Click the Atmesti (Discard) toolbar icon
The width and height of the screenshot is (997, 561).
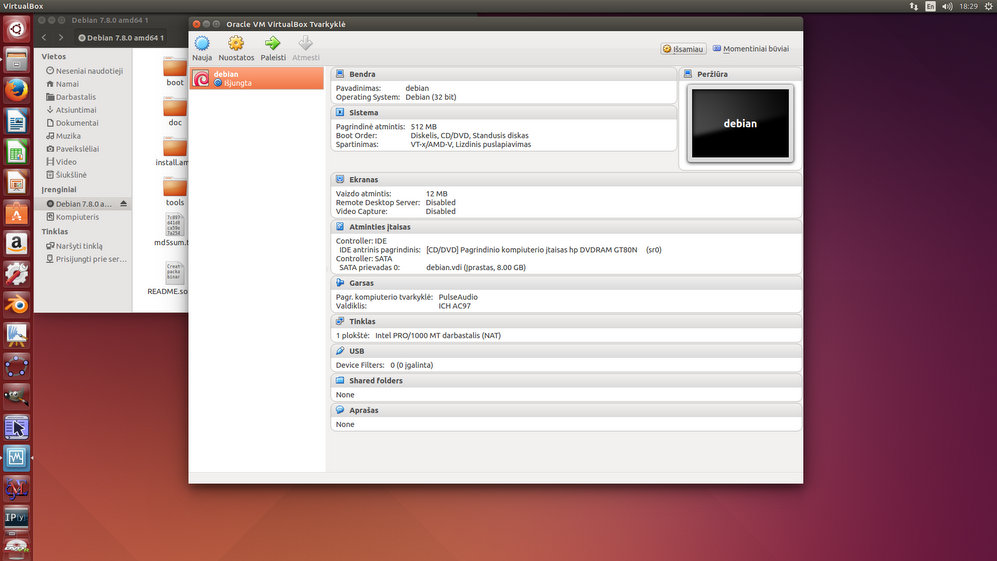click(x=306, y=44)
